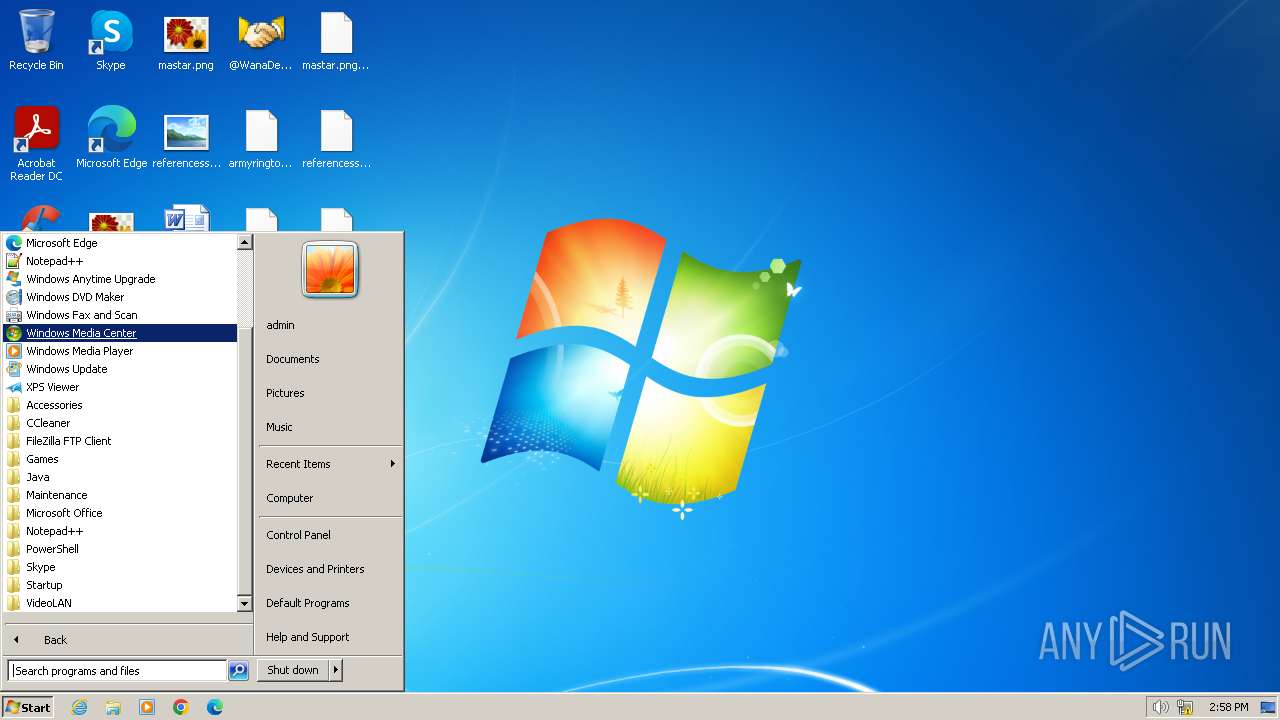Image resolution: width=1280 pixels, height=720 pixels.
Task: Open Computer from the Start menu
Action: [x=330, y=498]
